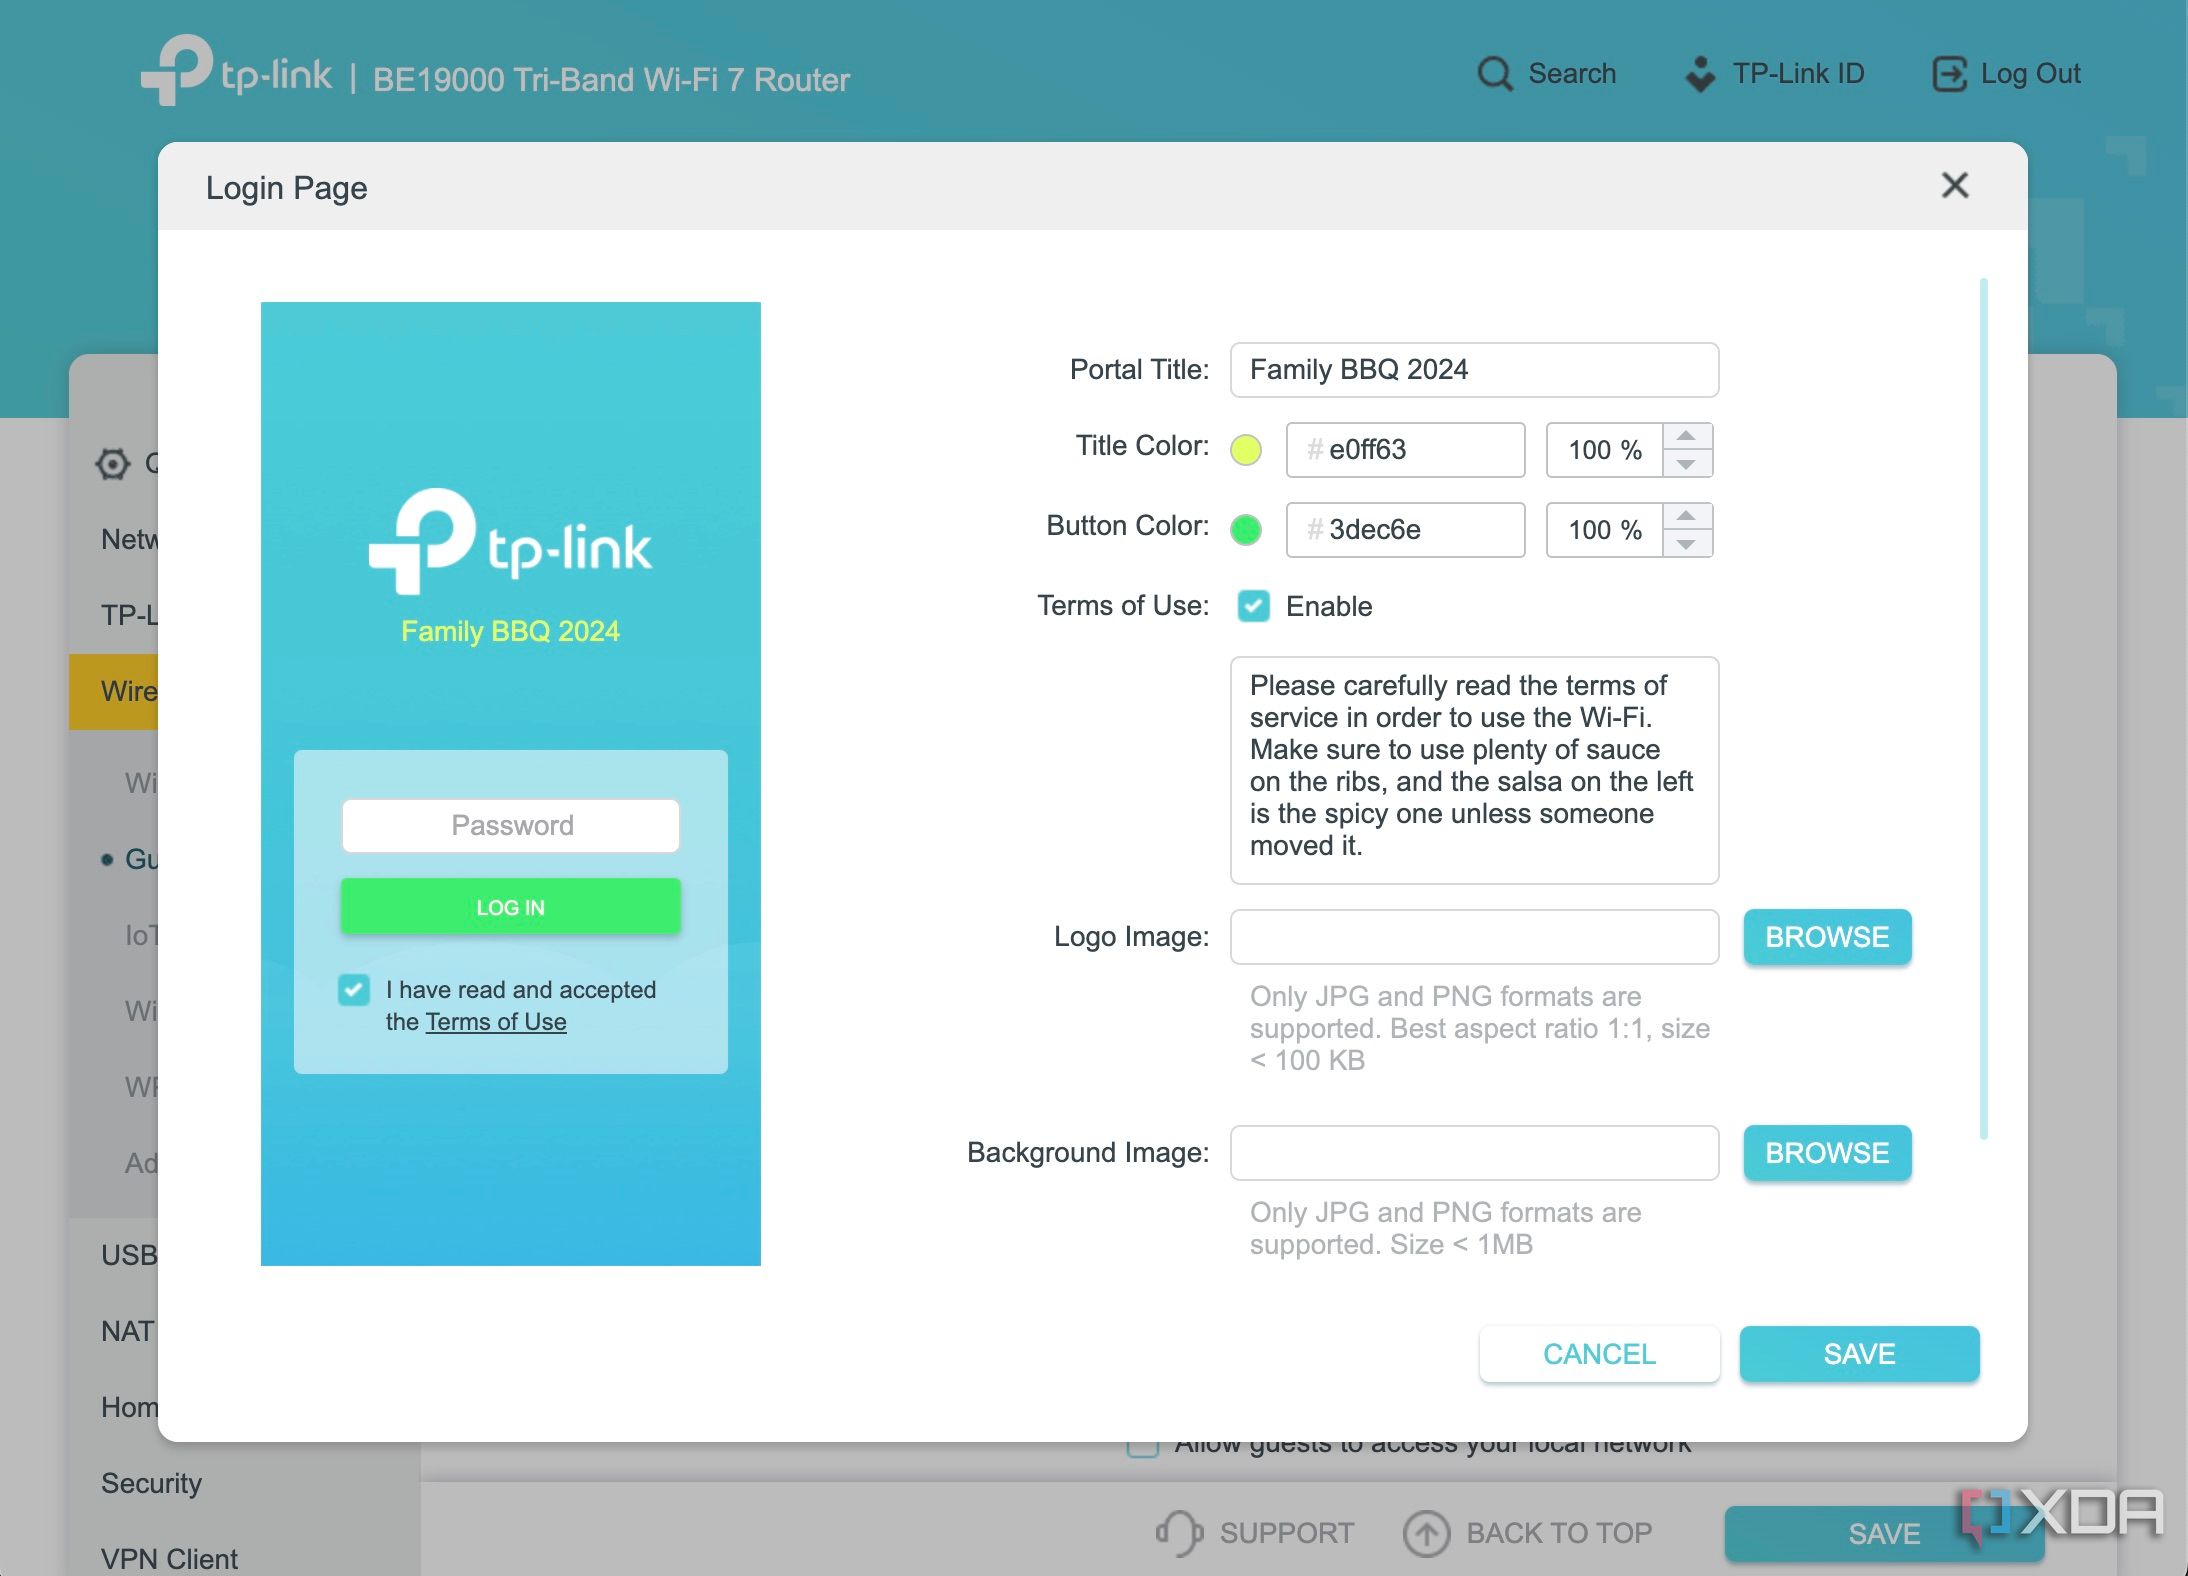
Task: Click the Security menu item in sidebar
Action: pyautogui.click(x=153, y=1481)
